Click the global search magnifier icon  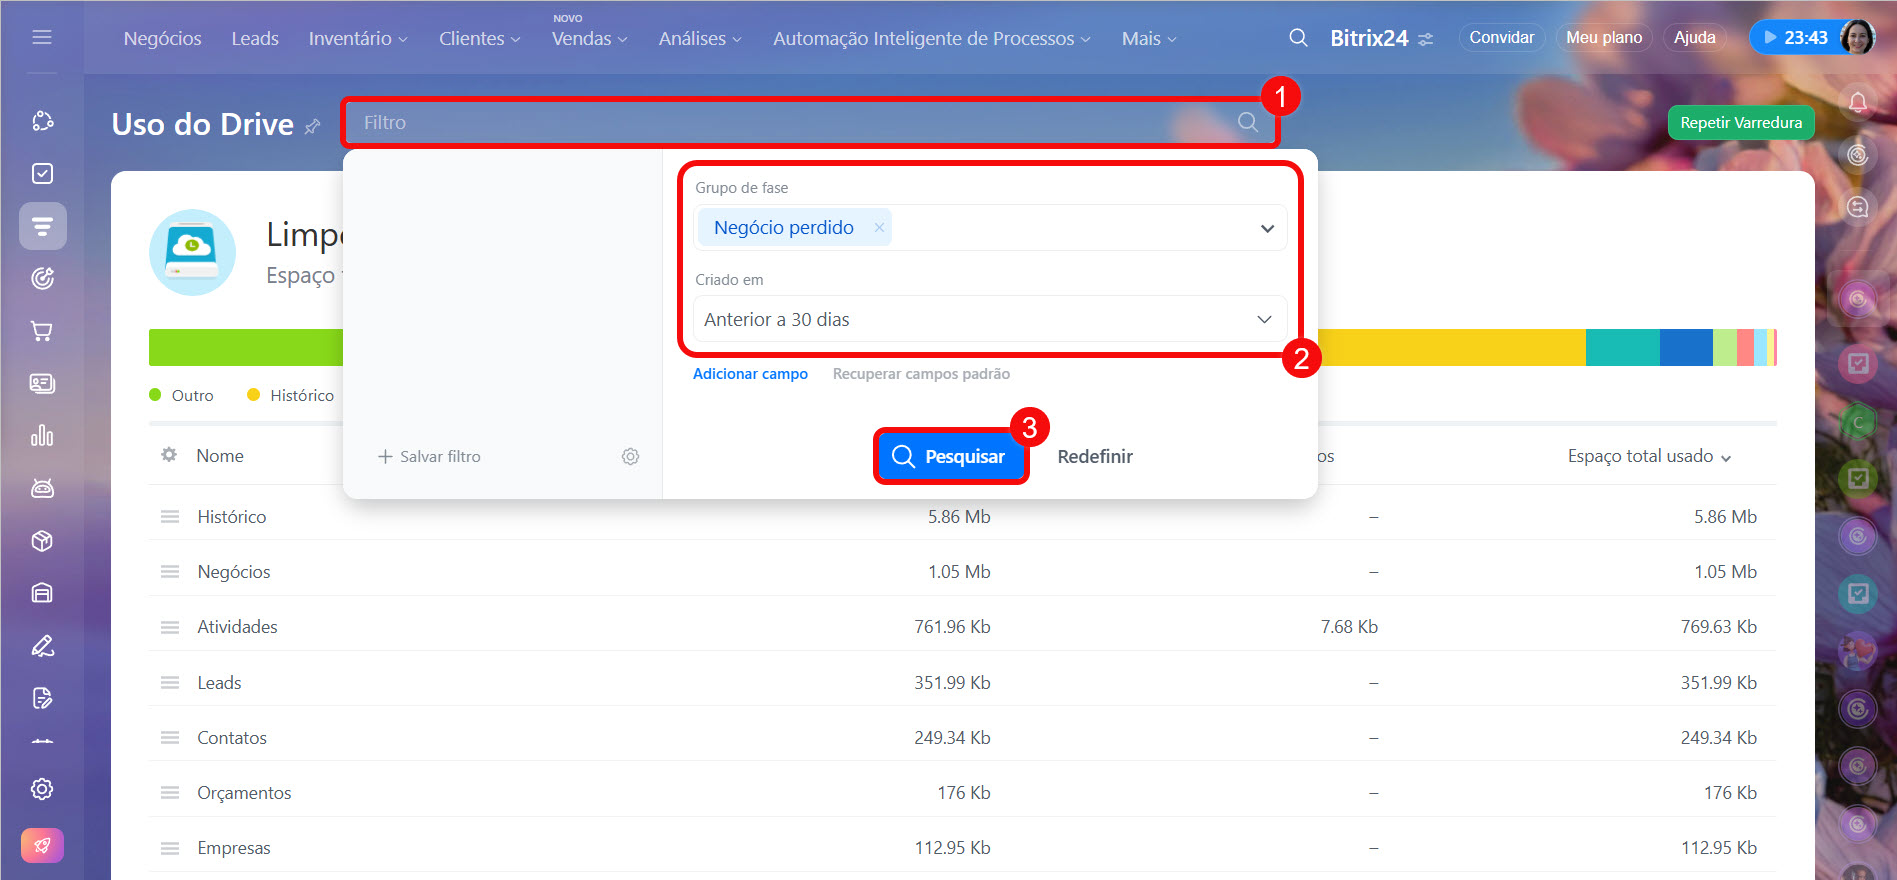1298,38
